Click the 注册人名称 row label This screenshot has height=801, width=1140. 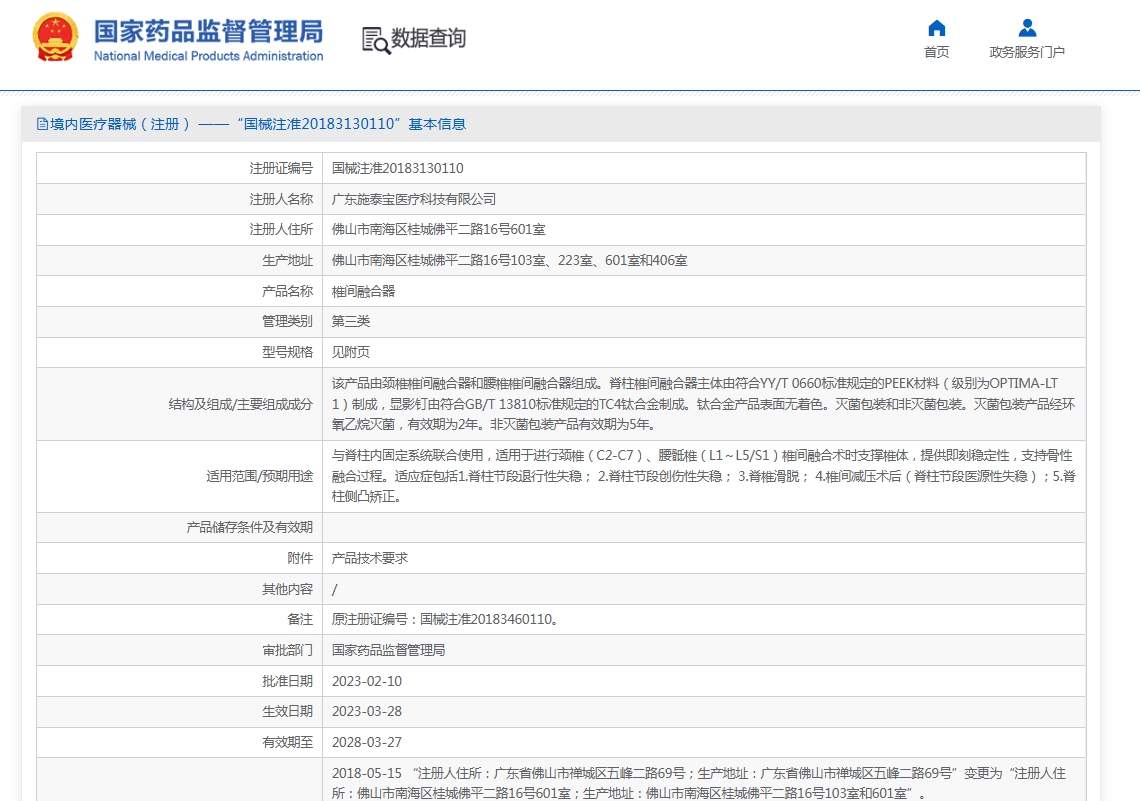coord(281,199)
